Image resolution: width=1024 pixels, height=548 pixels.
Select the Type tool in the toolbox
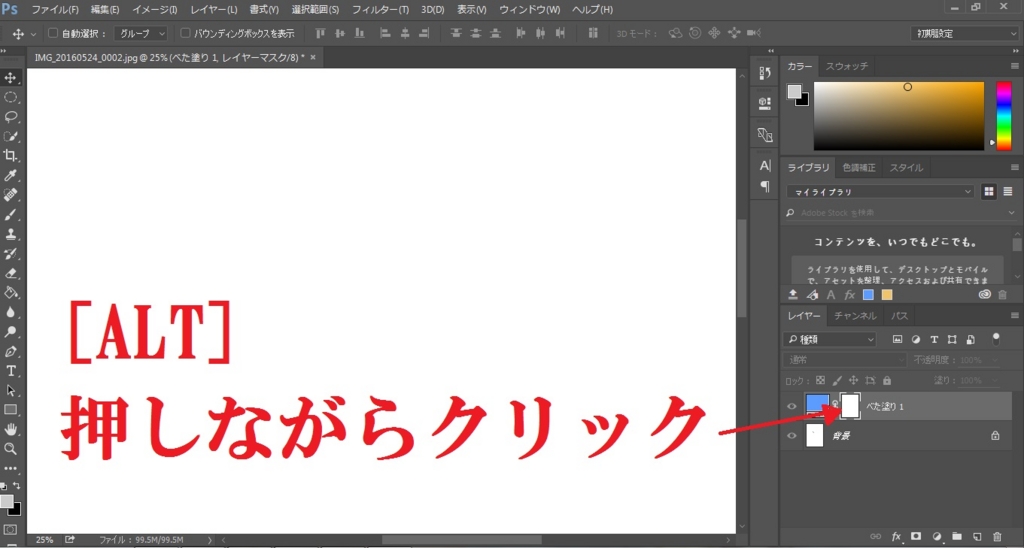[10, 371]
